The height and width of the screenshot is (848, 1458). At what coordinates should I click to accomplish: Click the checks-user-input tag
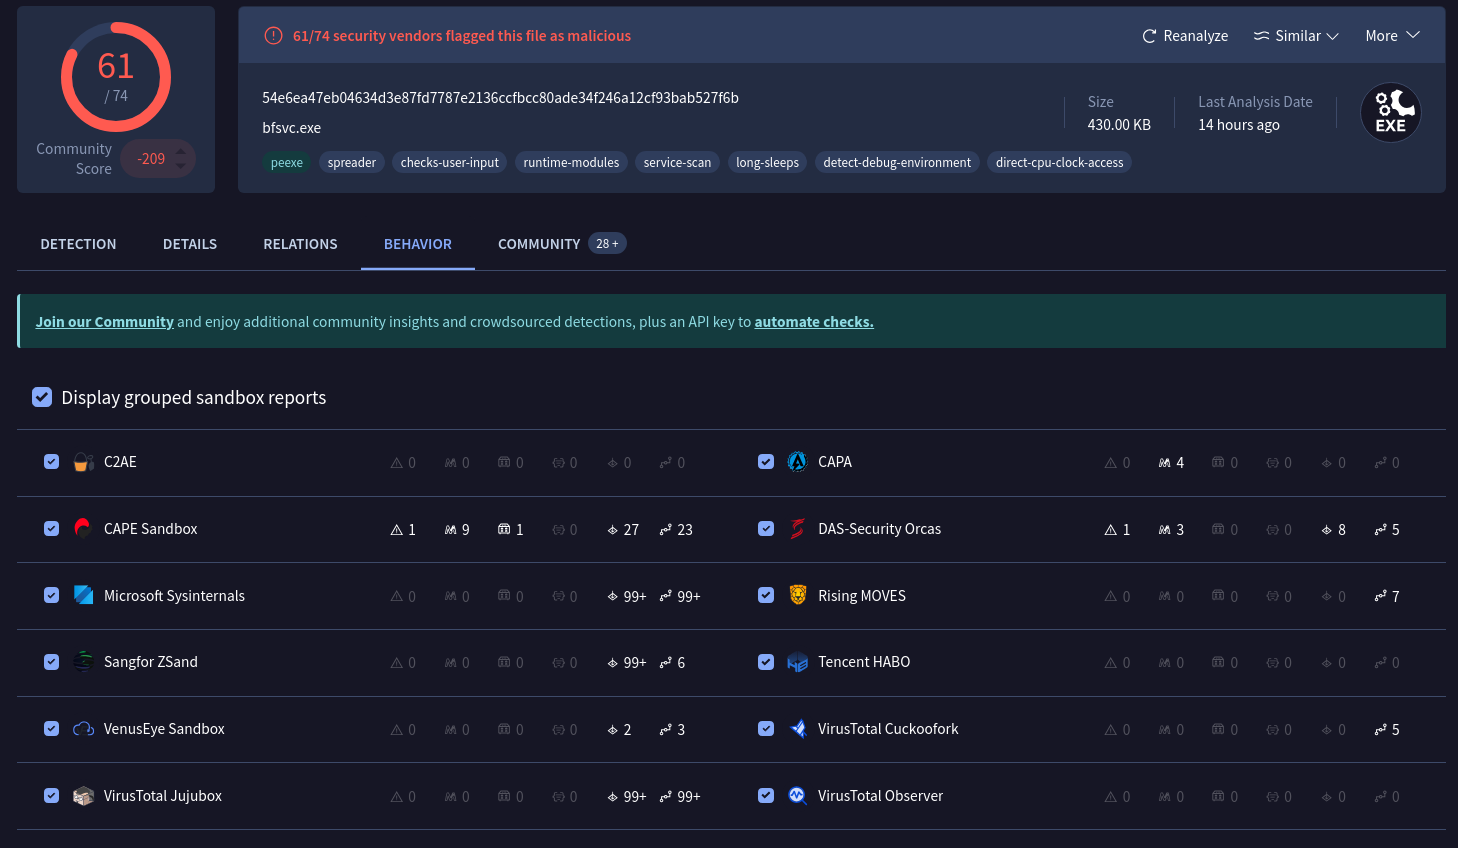tap(450, 162)
